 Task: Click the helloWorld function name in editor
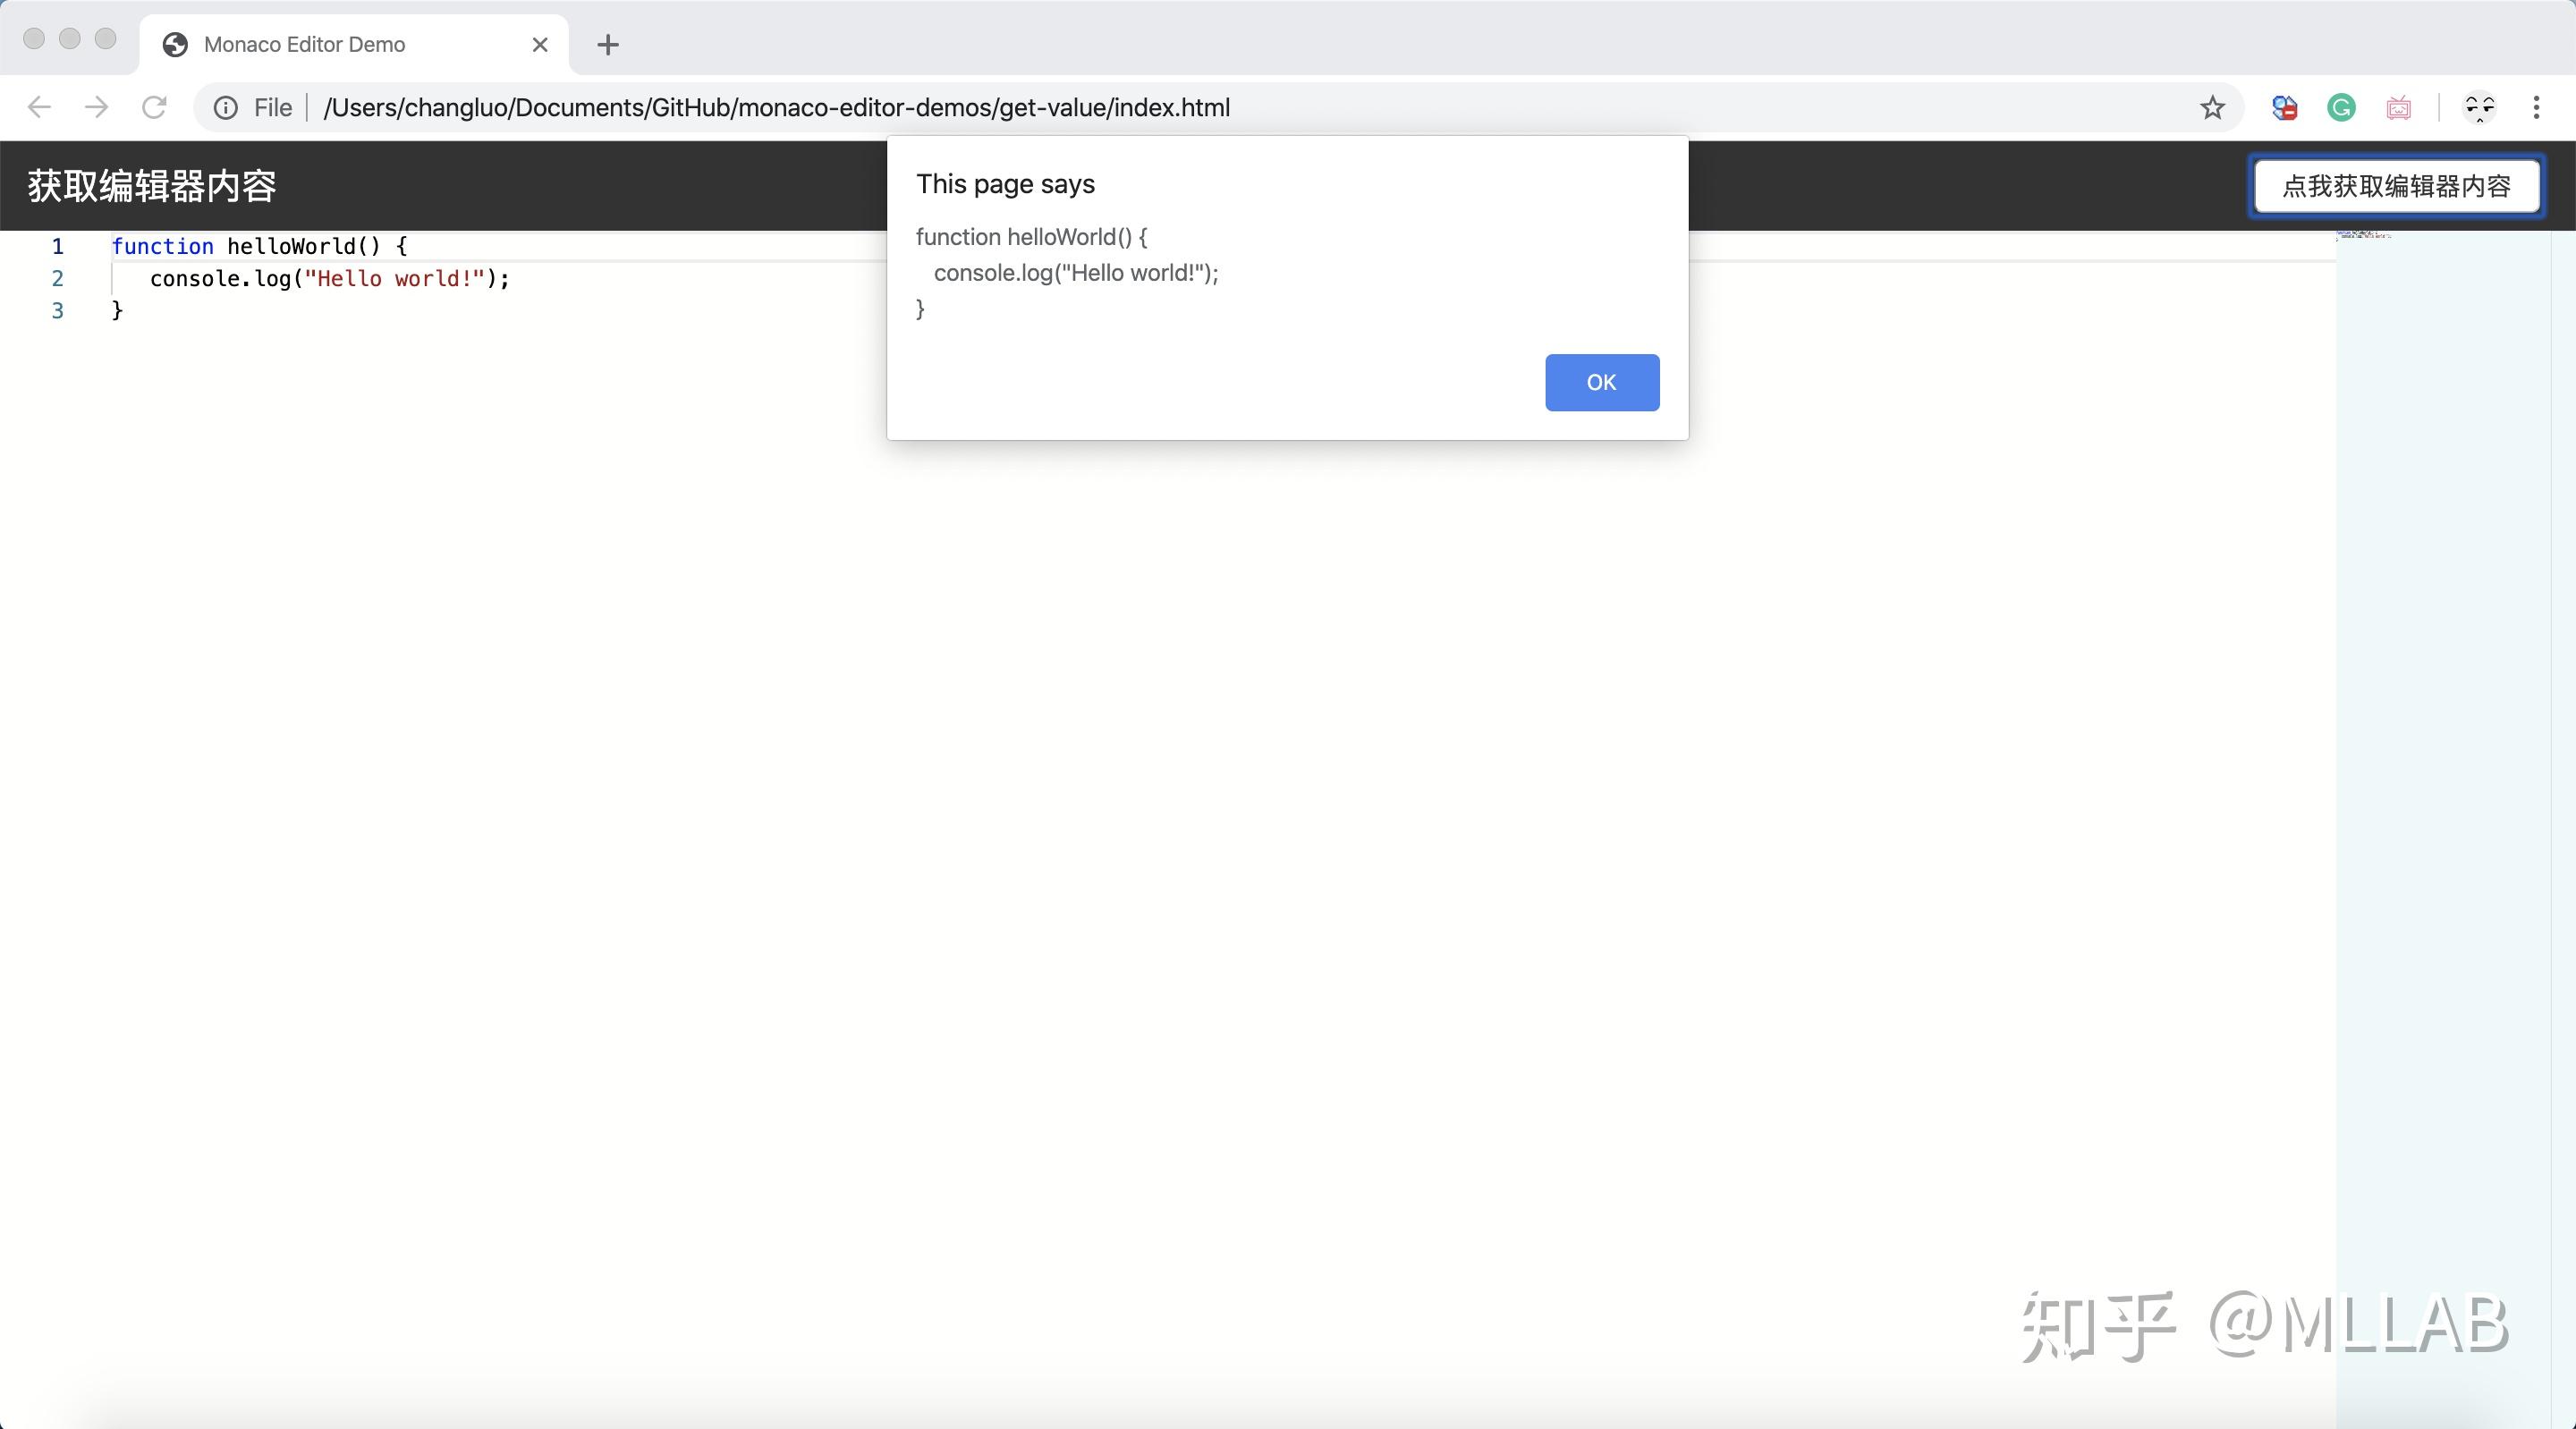[290, 246]
